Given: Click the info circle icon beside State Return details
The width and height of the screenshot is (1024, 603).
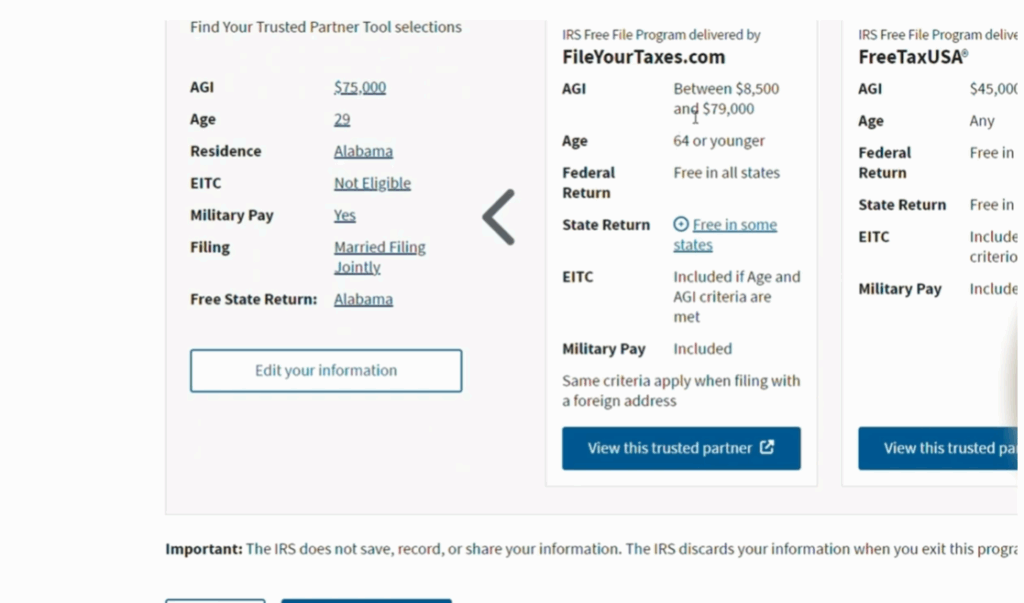Looking at the screenshot, I should click(x=681, y=224).
